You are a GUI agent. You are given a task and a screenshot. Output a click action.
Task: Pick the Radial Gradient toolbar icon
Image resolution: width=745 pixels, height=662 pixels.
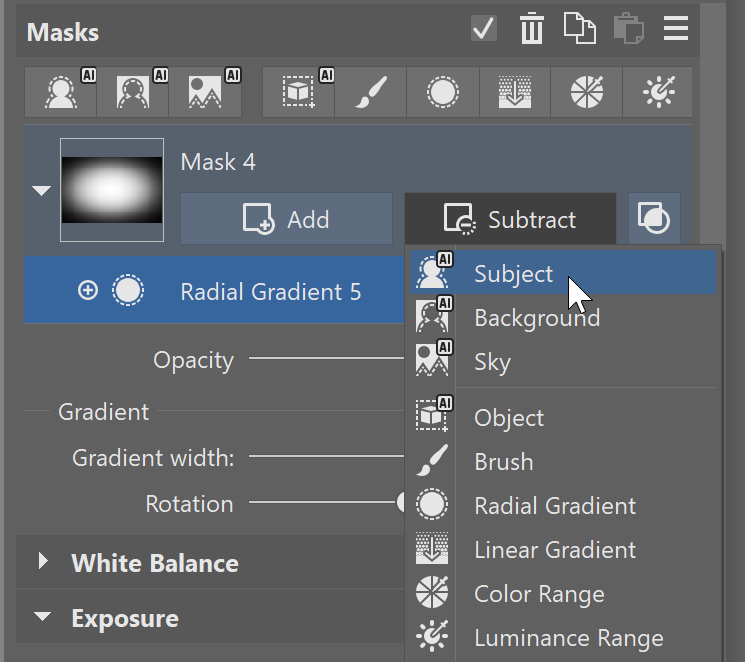[442, 93]
